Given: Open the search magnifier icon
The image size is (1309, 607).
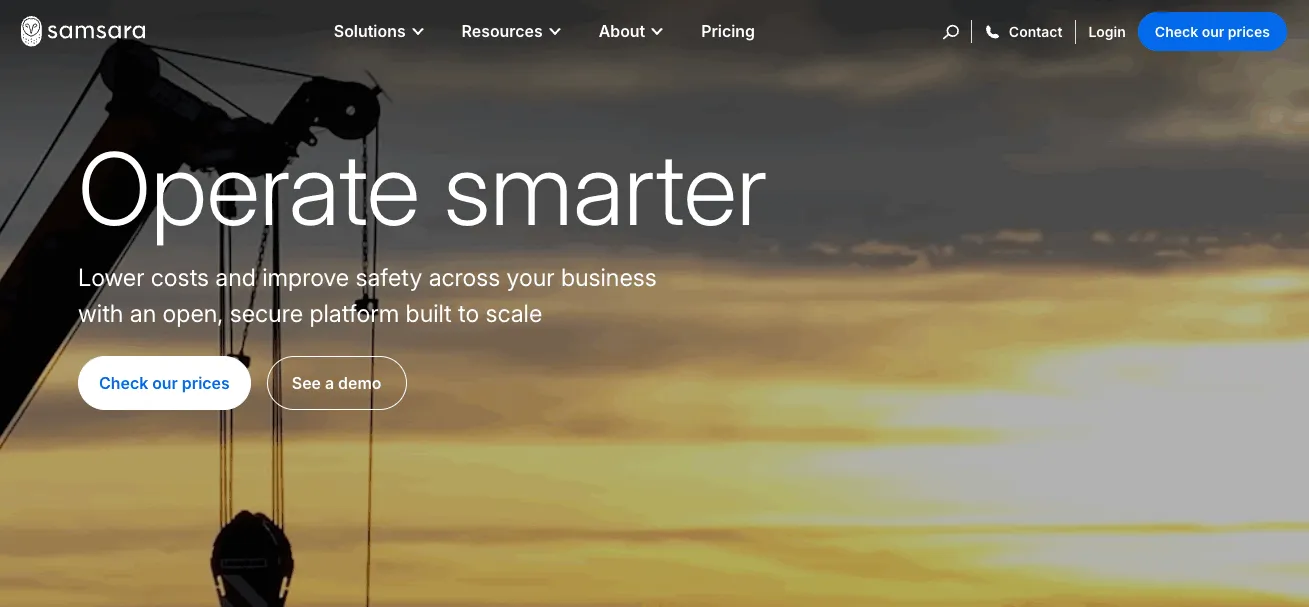Looking at the screenshot, I should point(951,32).
